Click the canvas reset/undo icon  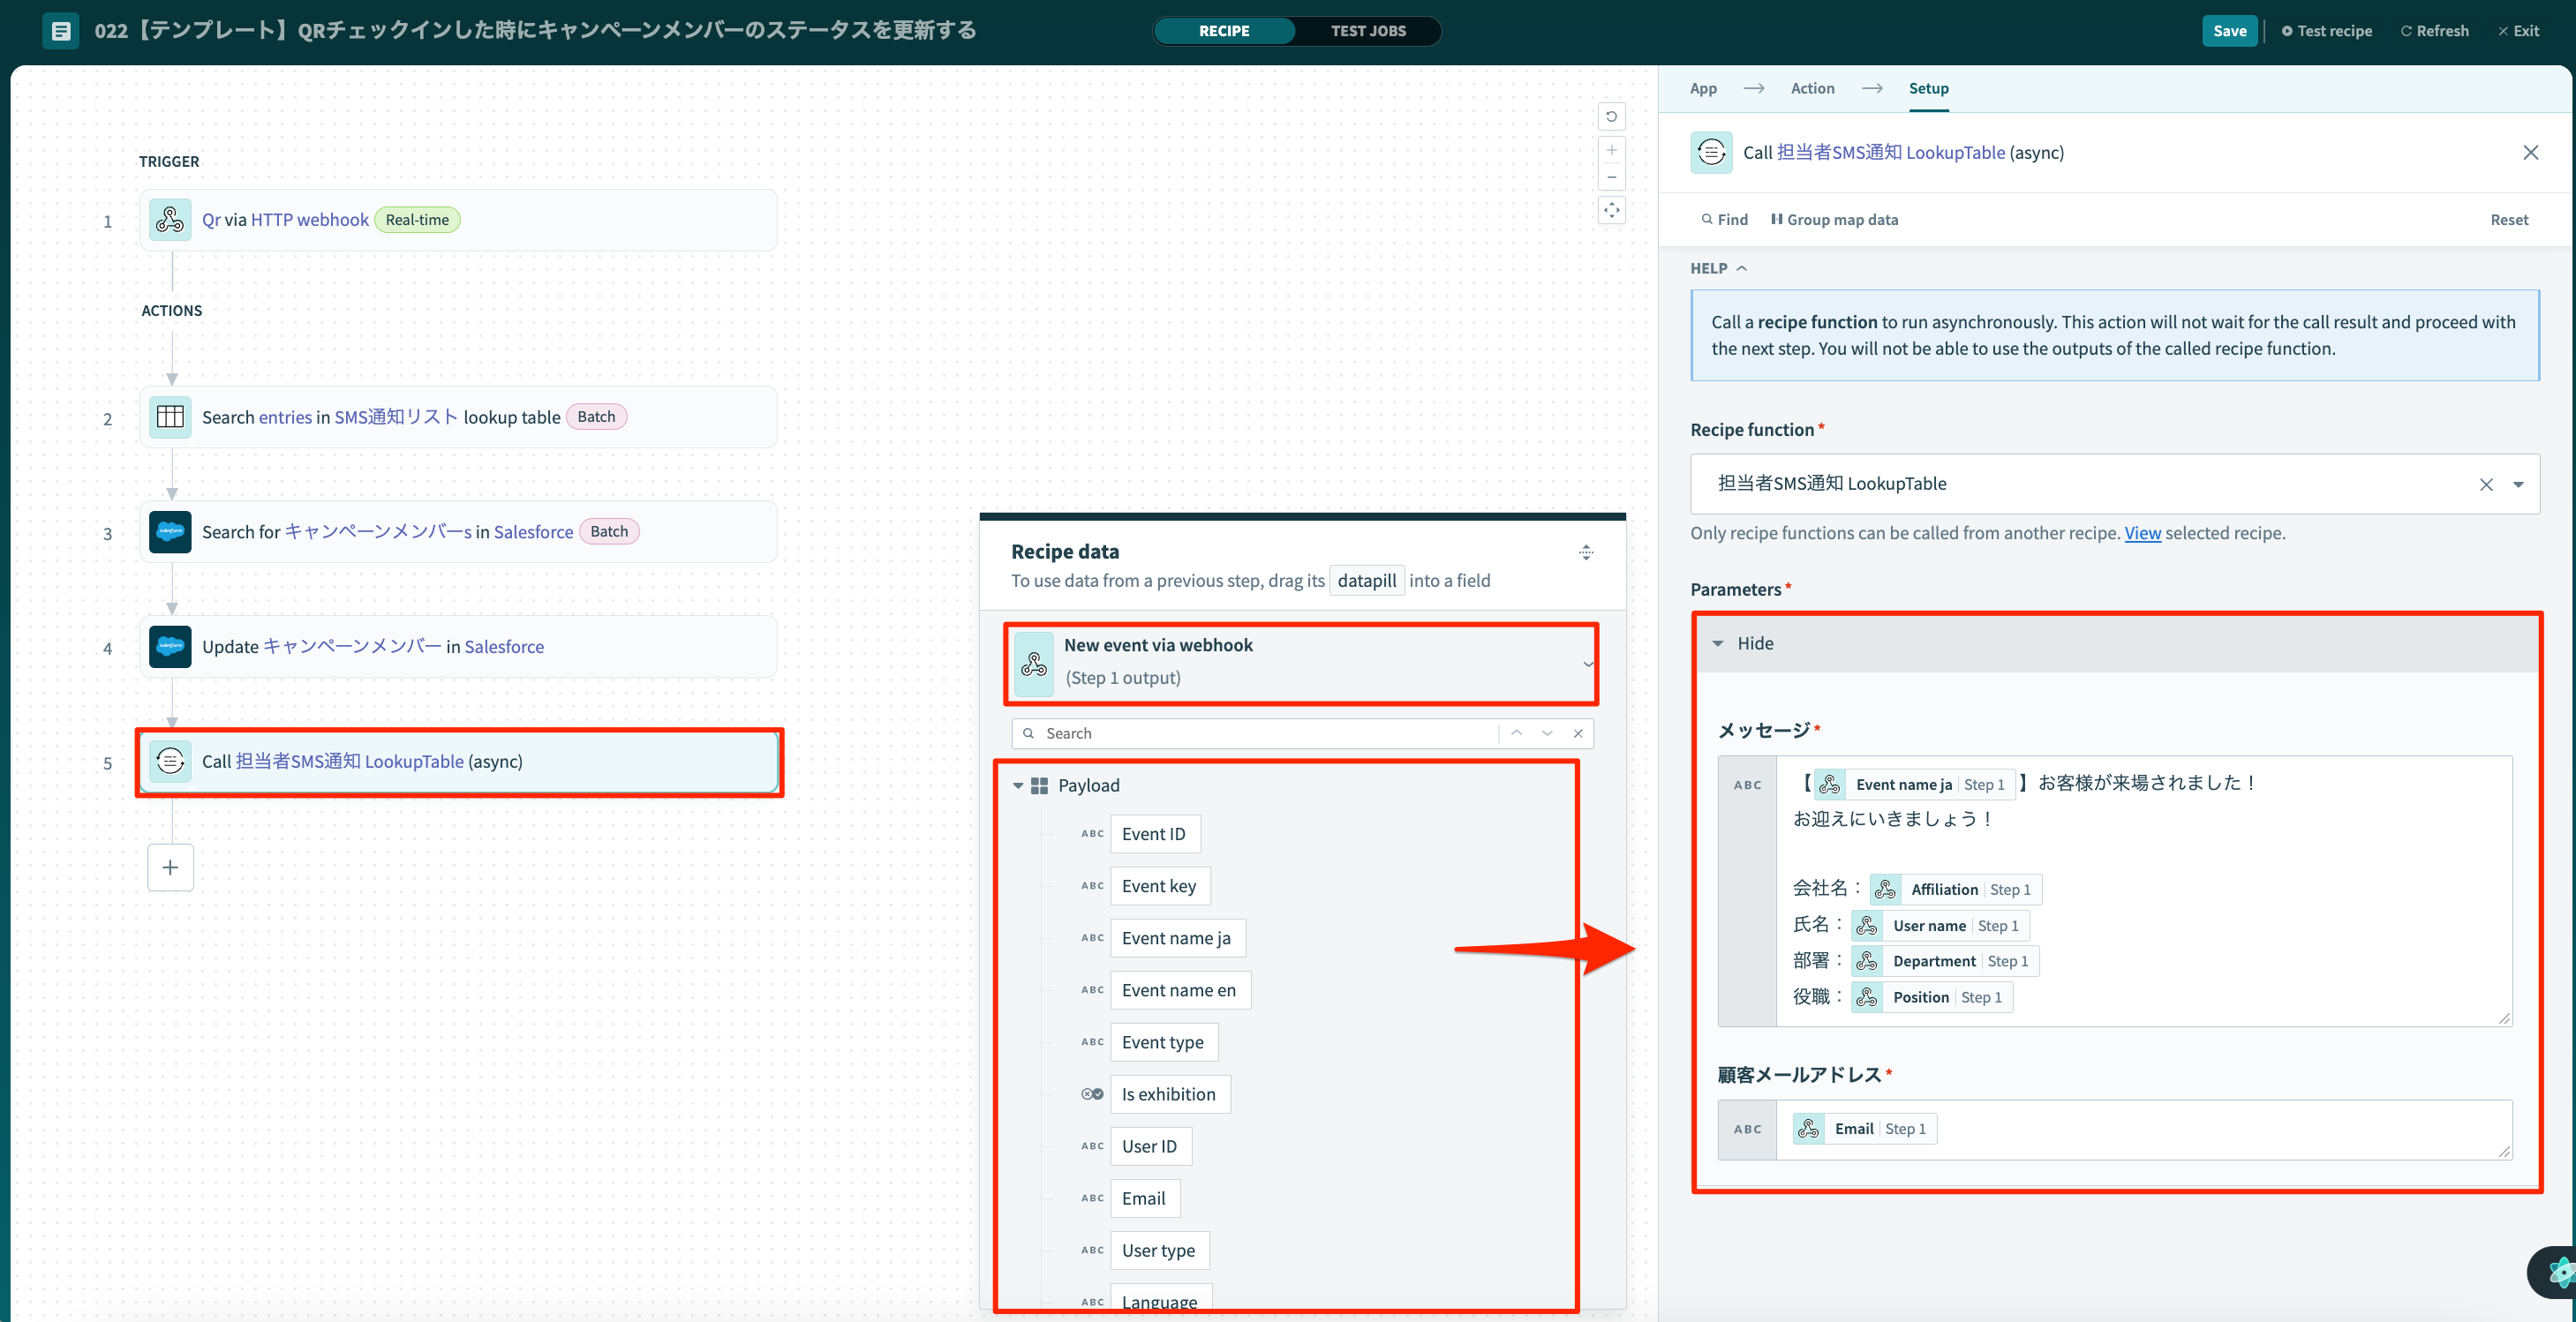pos(1611,117)
